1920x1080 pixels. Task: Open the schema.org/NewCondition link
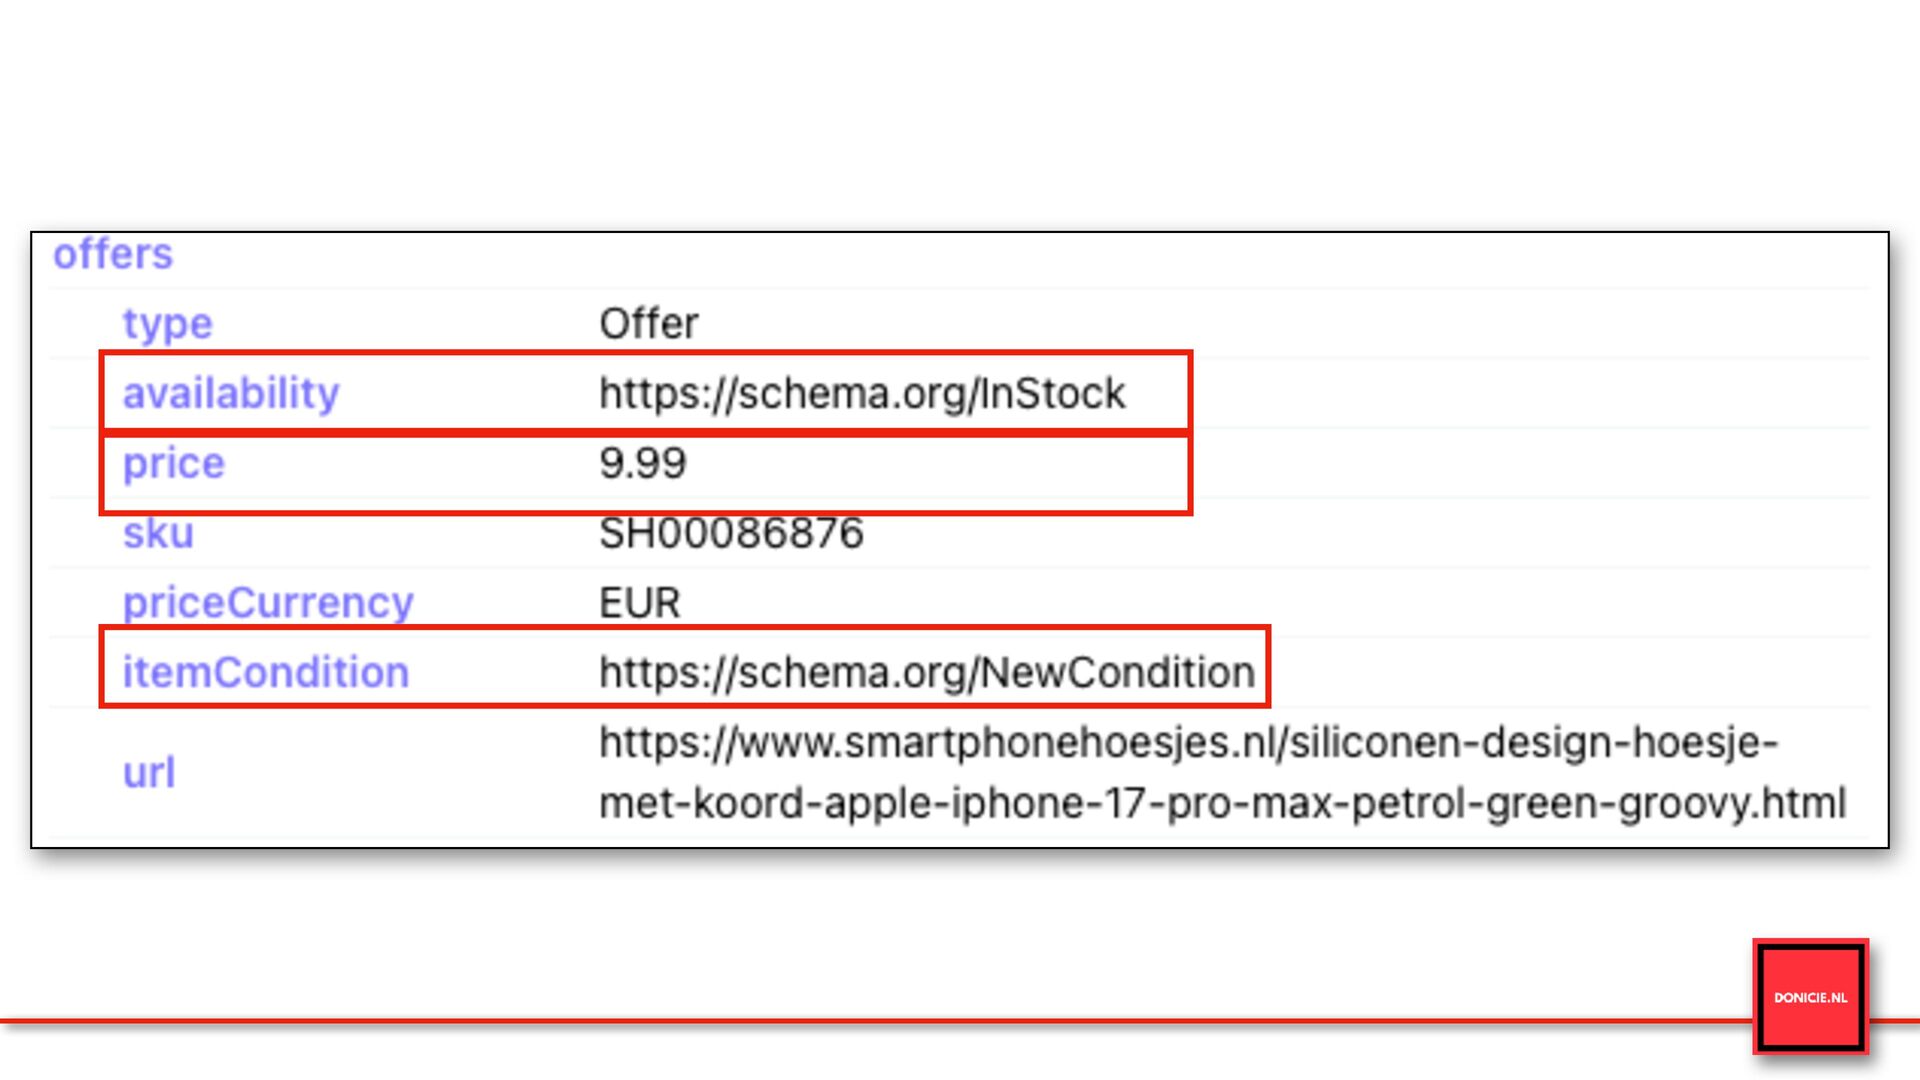(926, 672)
